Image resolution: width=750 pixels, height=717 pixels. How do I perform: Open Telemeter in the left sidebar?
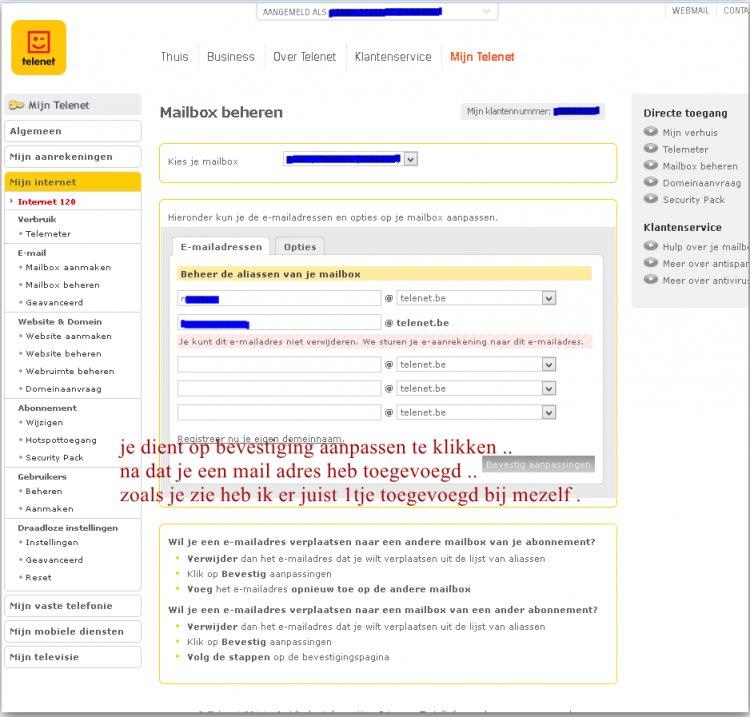(48, 234)
